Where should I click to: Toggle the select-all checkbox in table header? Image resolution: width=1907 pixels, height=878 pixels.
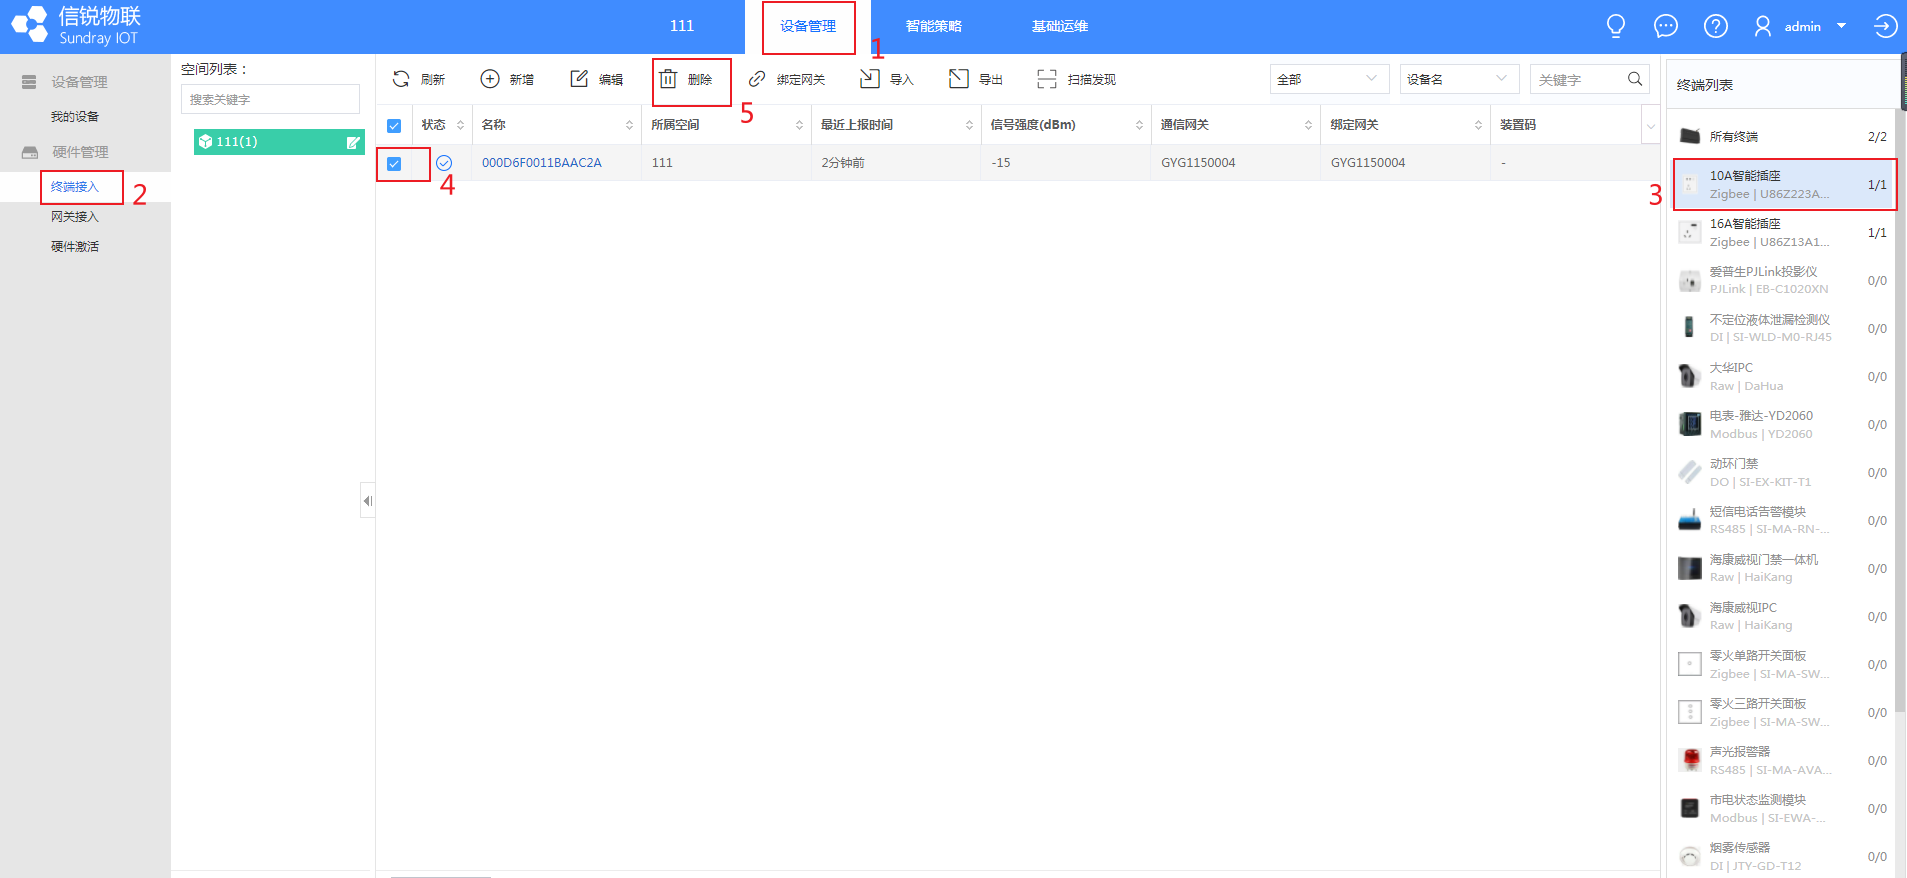(x=394, y=126)
